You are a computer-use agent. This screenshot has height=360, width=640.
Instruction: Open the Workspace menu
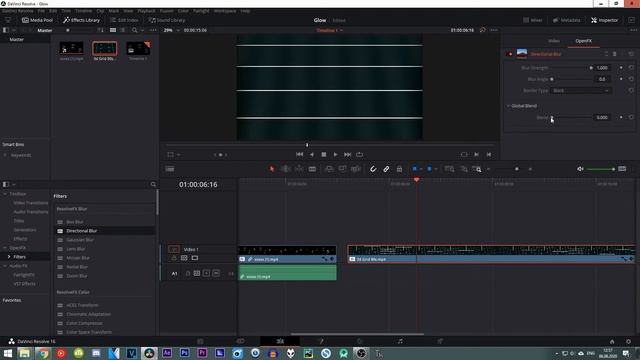[225, 11]
